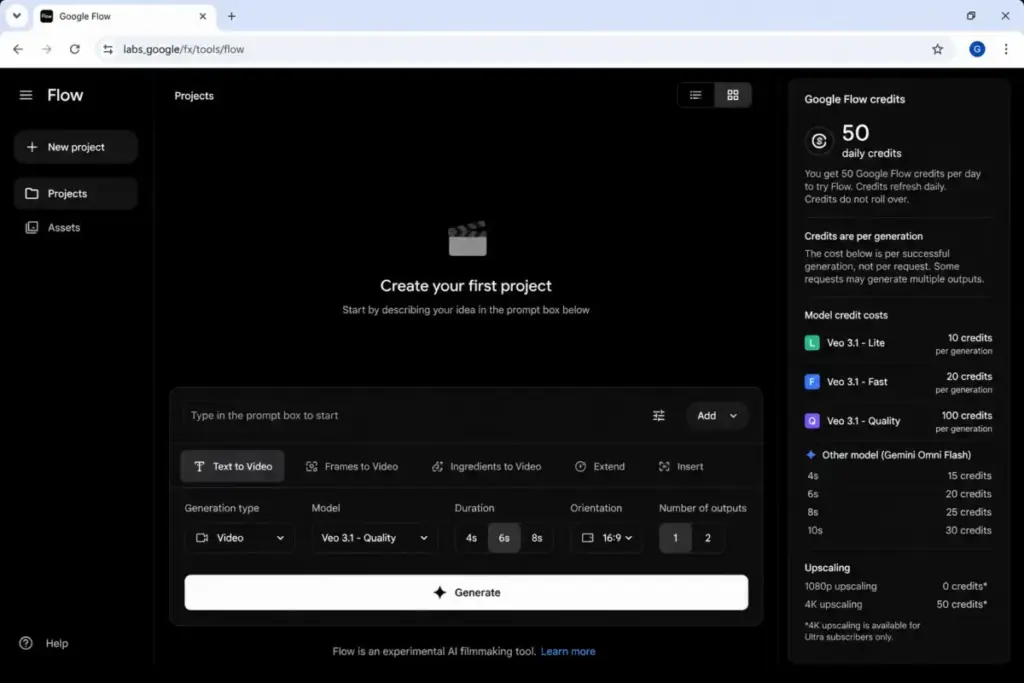Viewport: 1024px width, 683px height.
Task: Reload the page with the refresh icon
Action: point(74,49)
